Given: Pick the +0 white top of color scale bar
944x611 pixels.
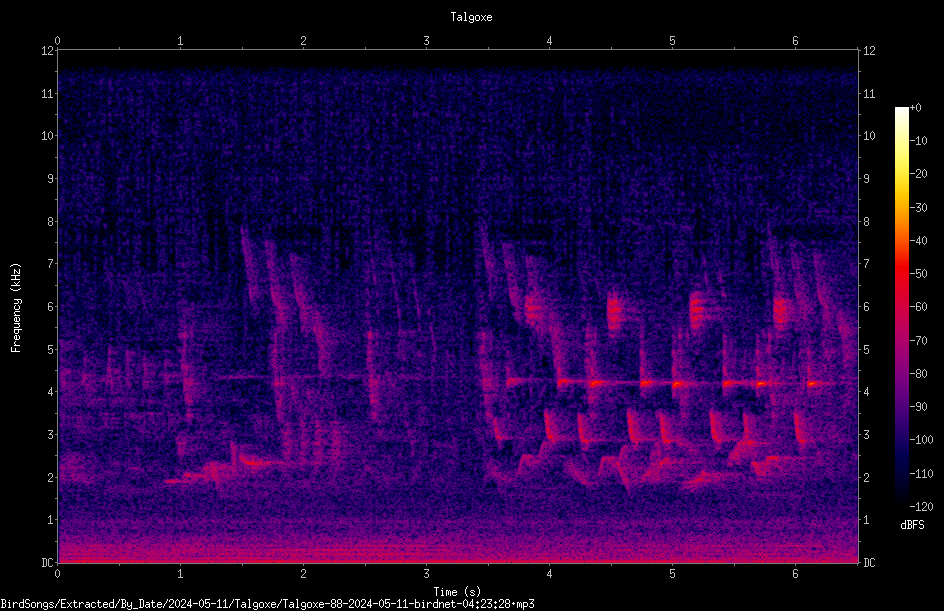Looking at the screenshot, I should click(901, 111).
